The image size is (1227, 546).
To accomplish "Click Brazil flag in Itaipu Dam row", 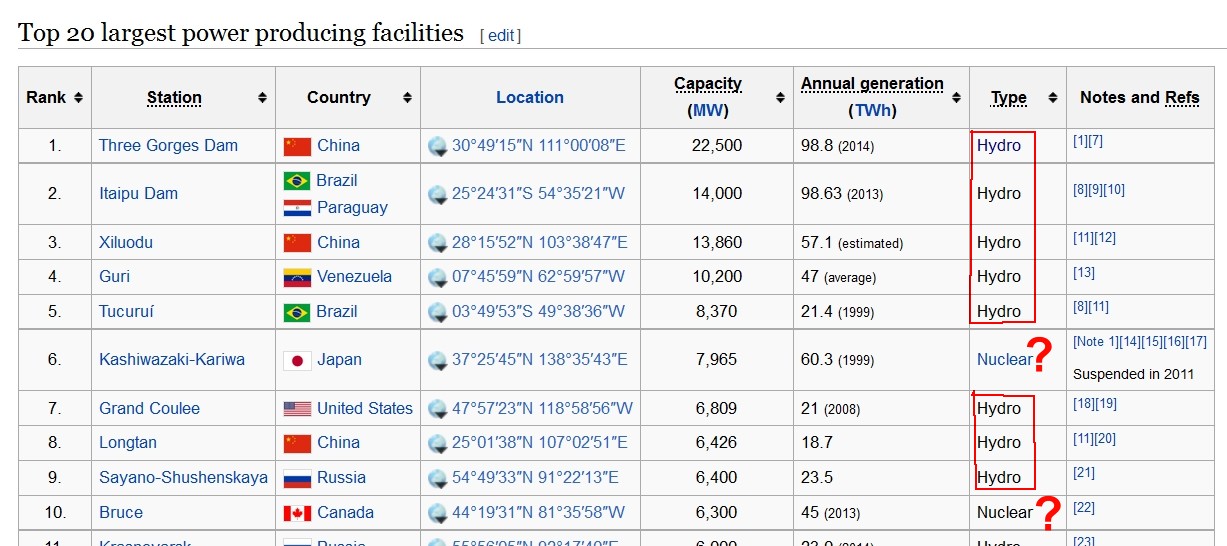I will (297, 181).
